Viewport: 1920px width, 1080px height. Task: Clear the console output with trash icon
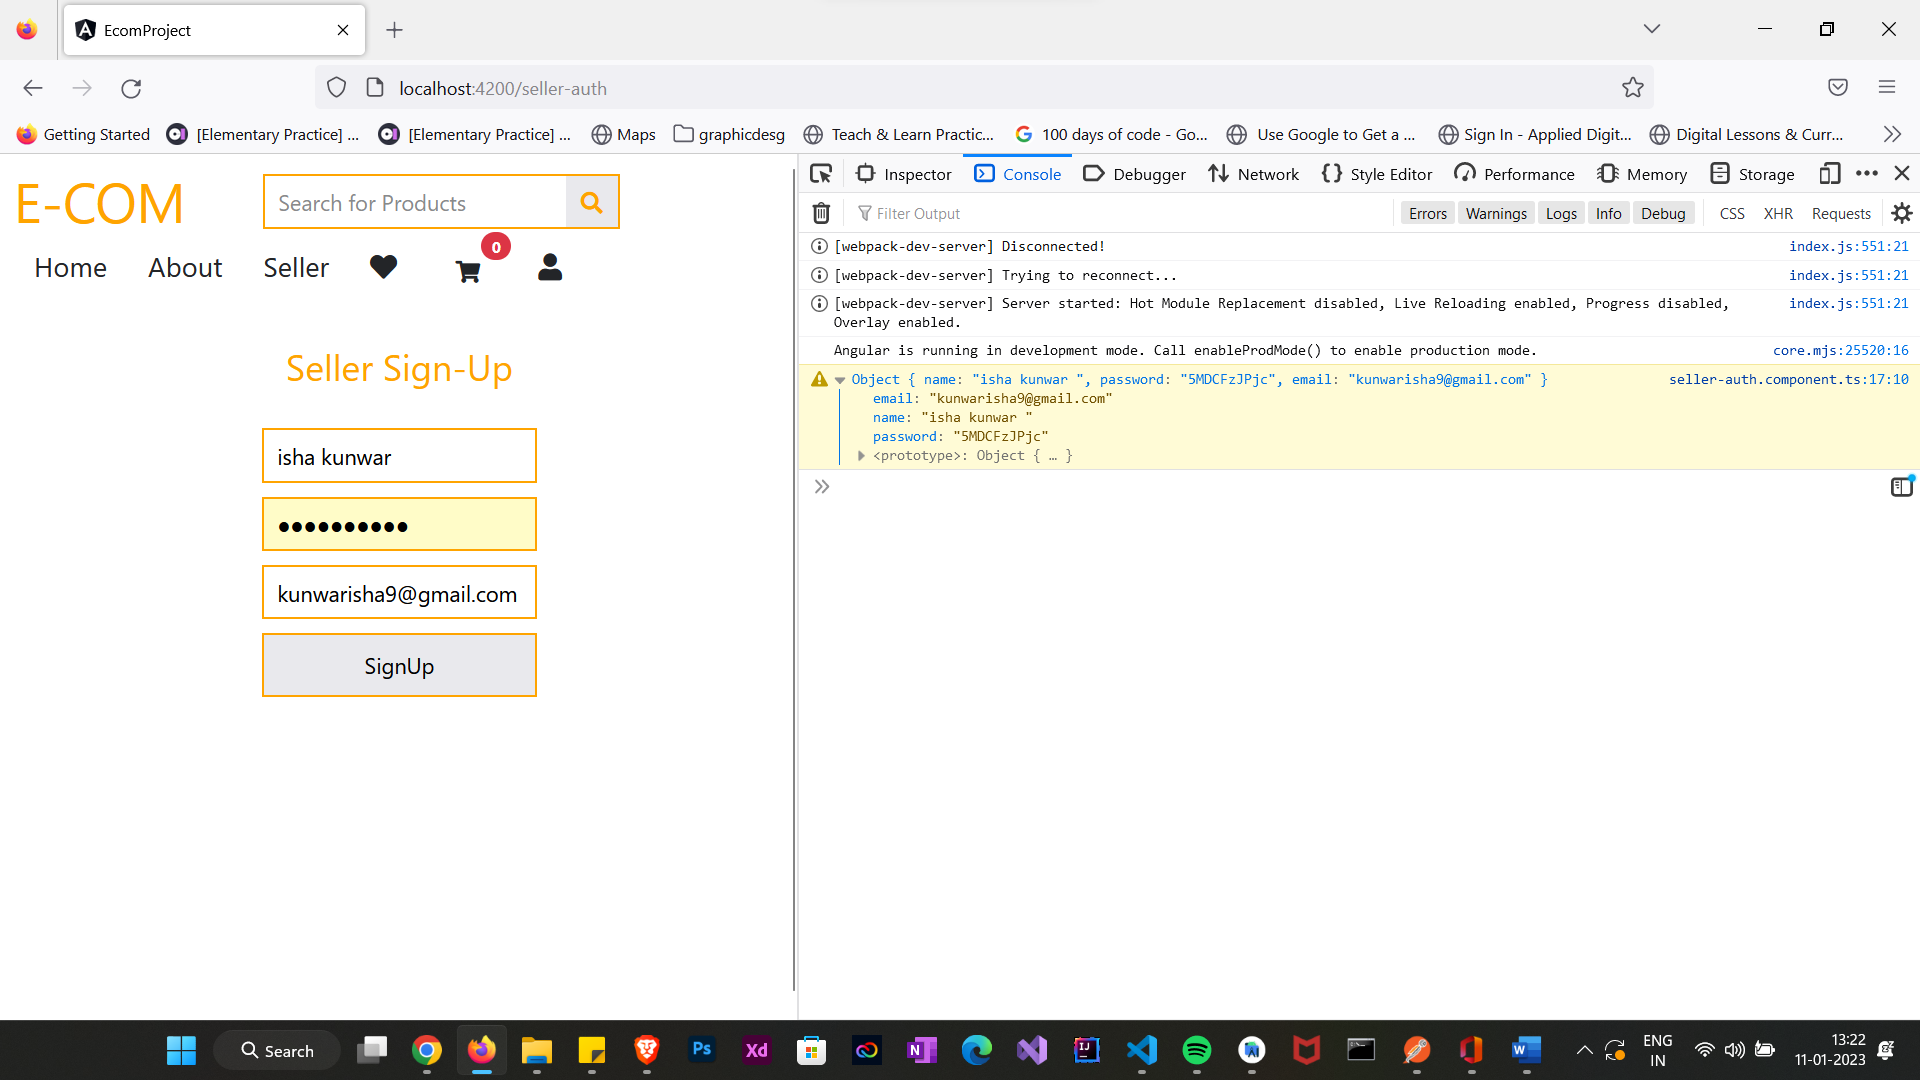click(x=821, y=213)
